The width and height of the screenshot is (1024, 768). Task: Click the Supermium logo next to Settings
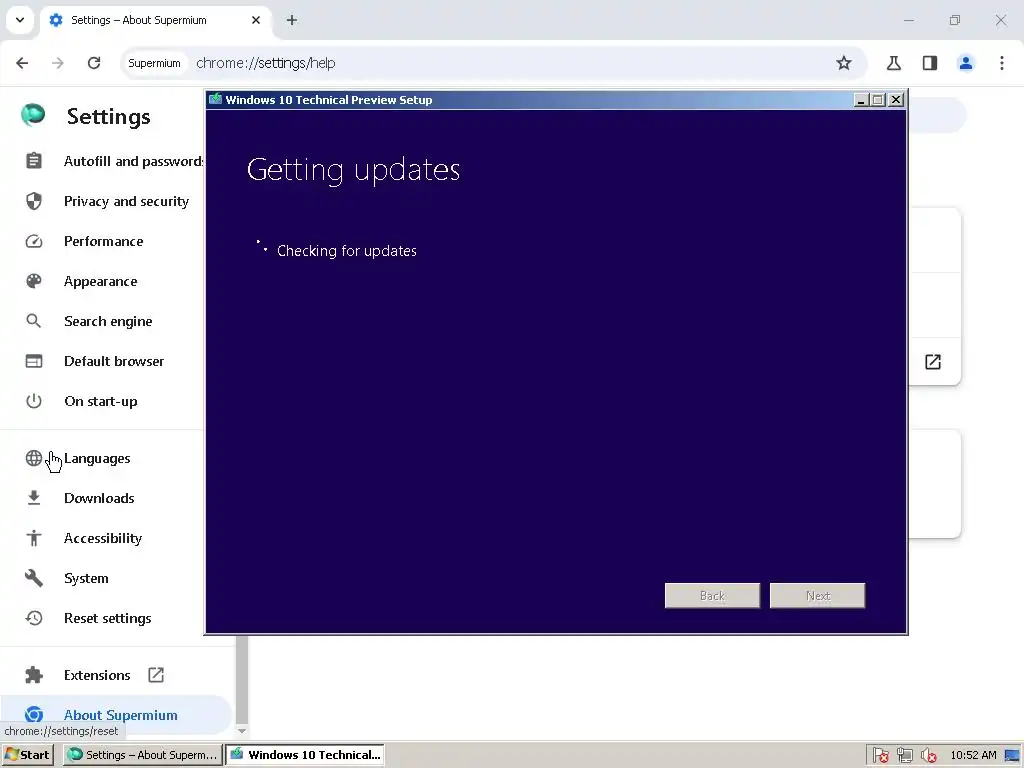(33, 115)
